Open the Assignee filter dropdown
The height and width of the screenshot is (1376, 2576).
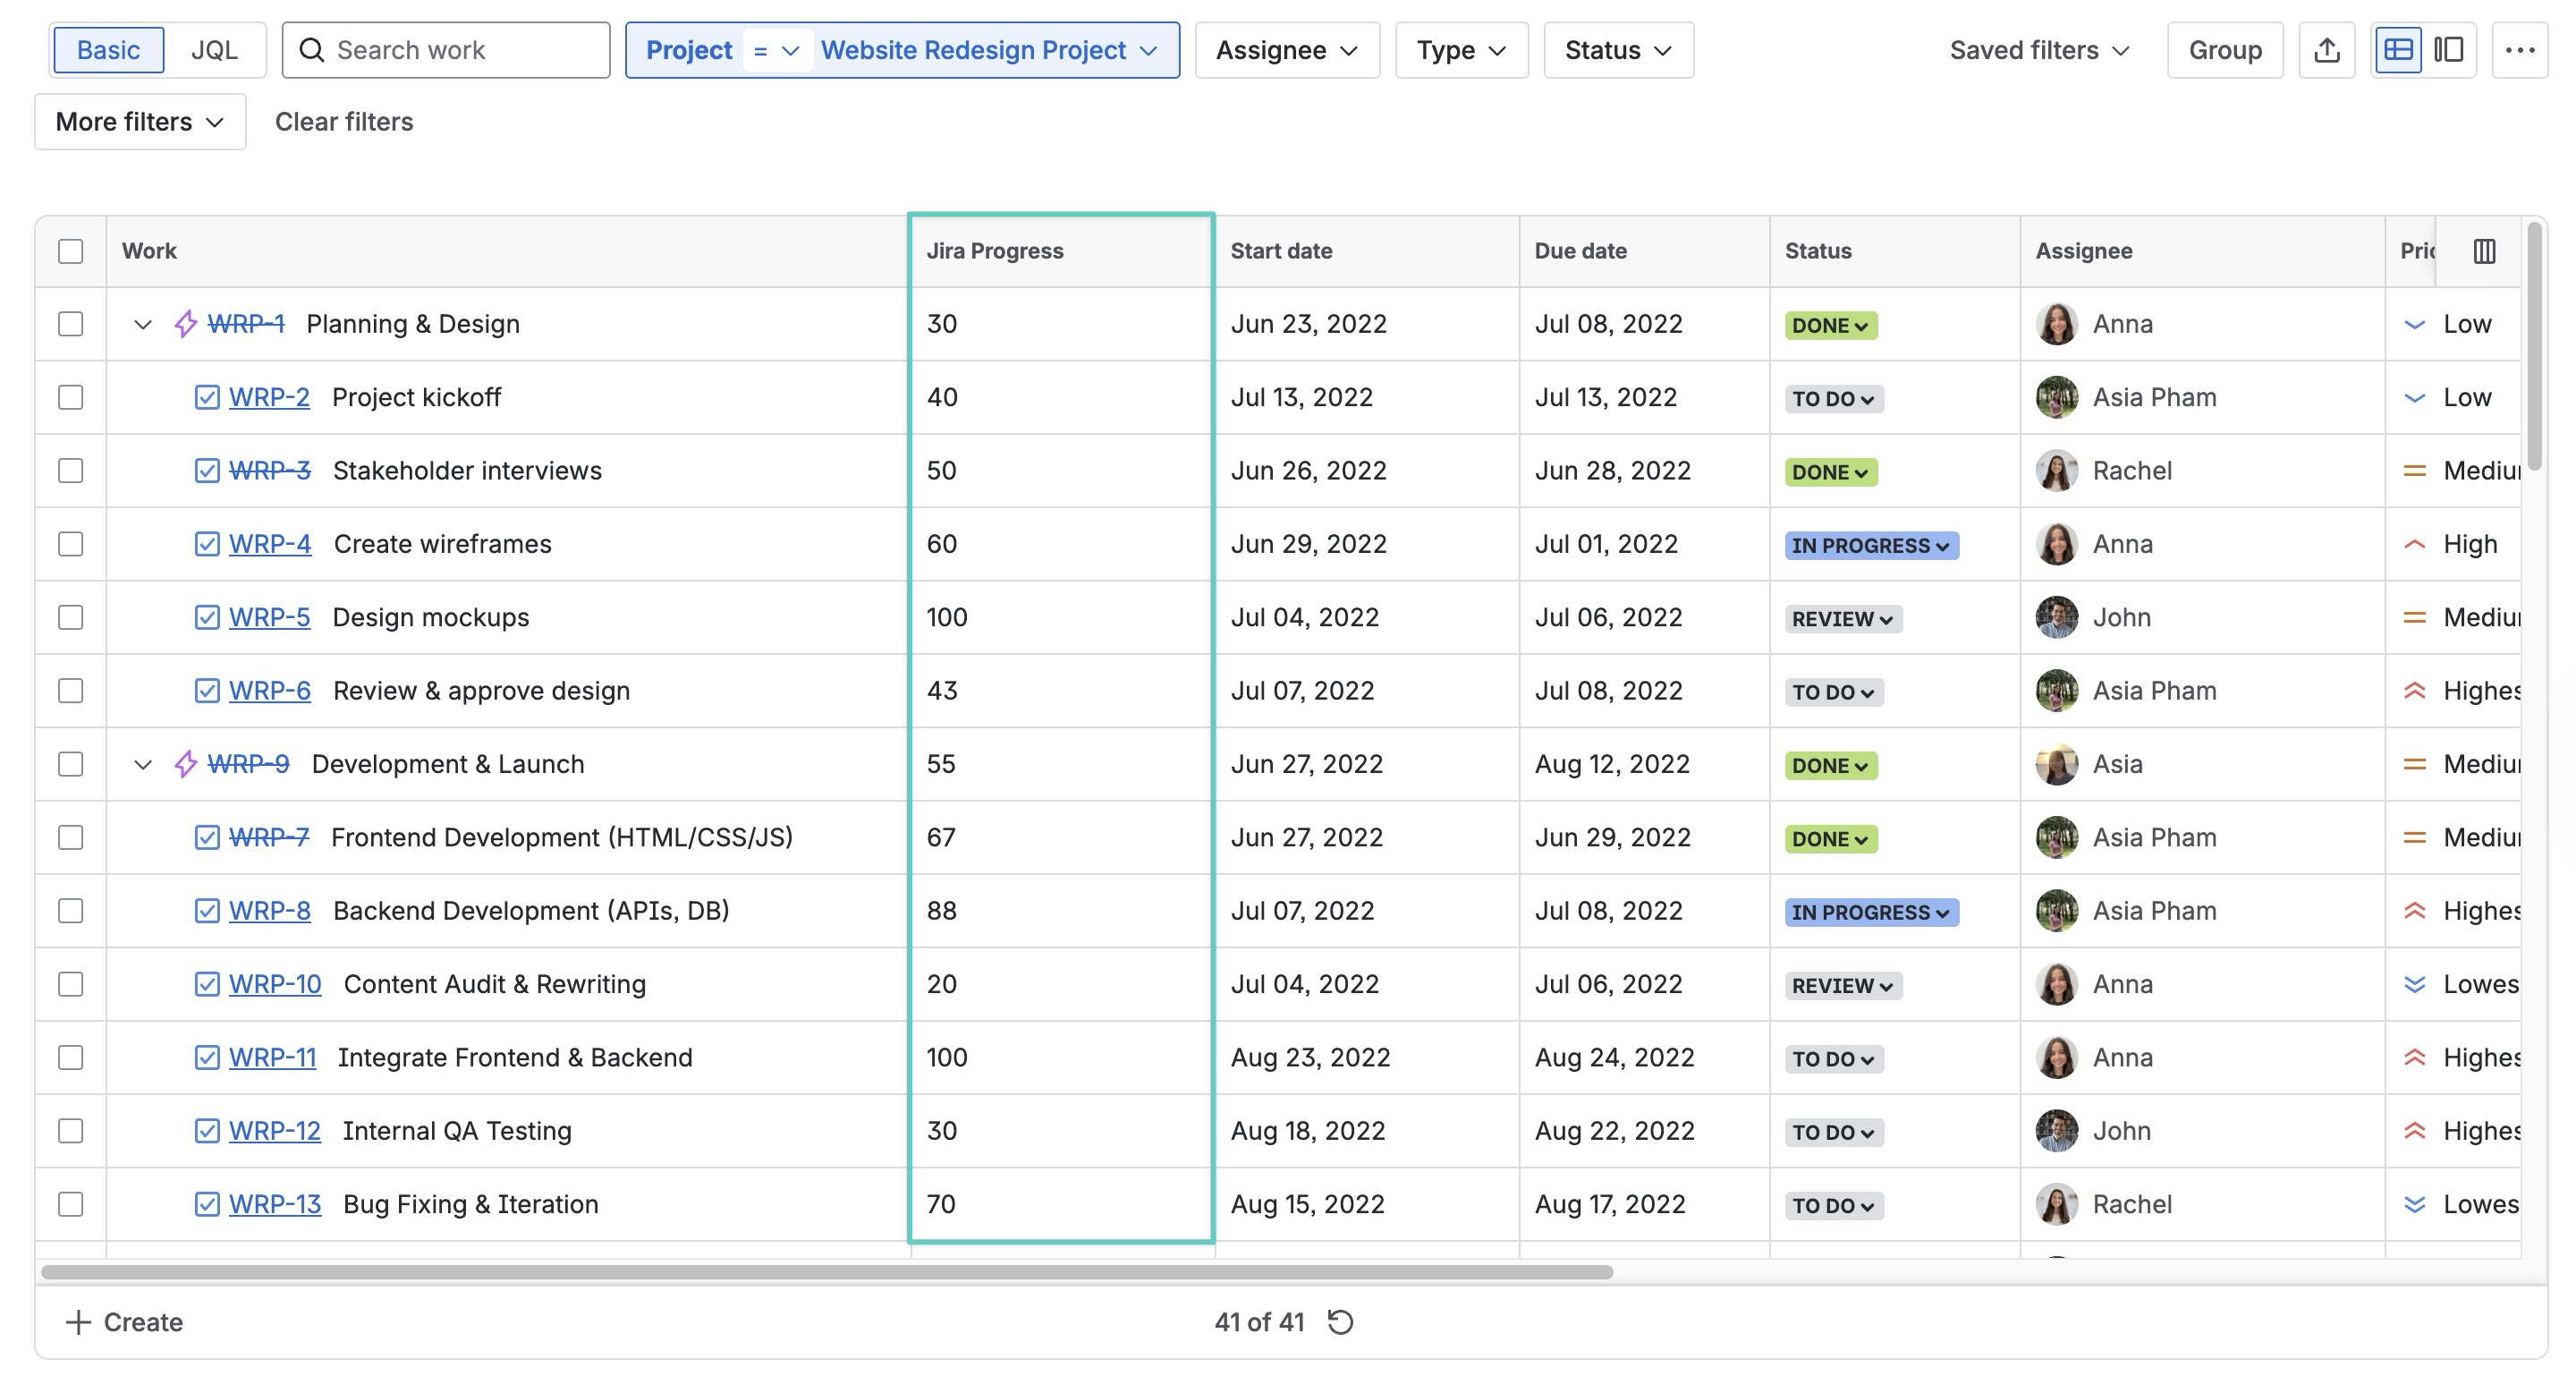tap(1287, 50)
